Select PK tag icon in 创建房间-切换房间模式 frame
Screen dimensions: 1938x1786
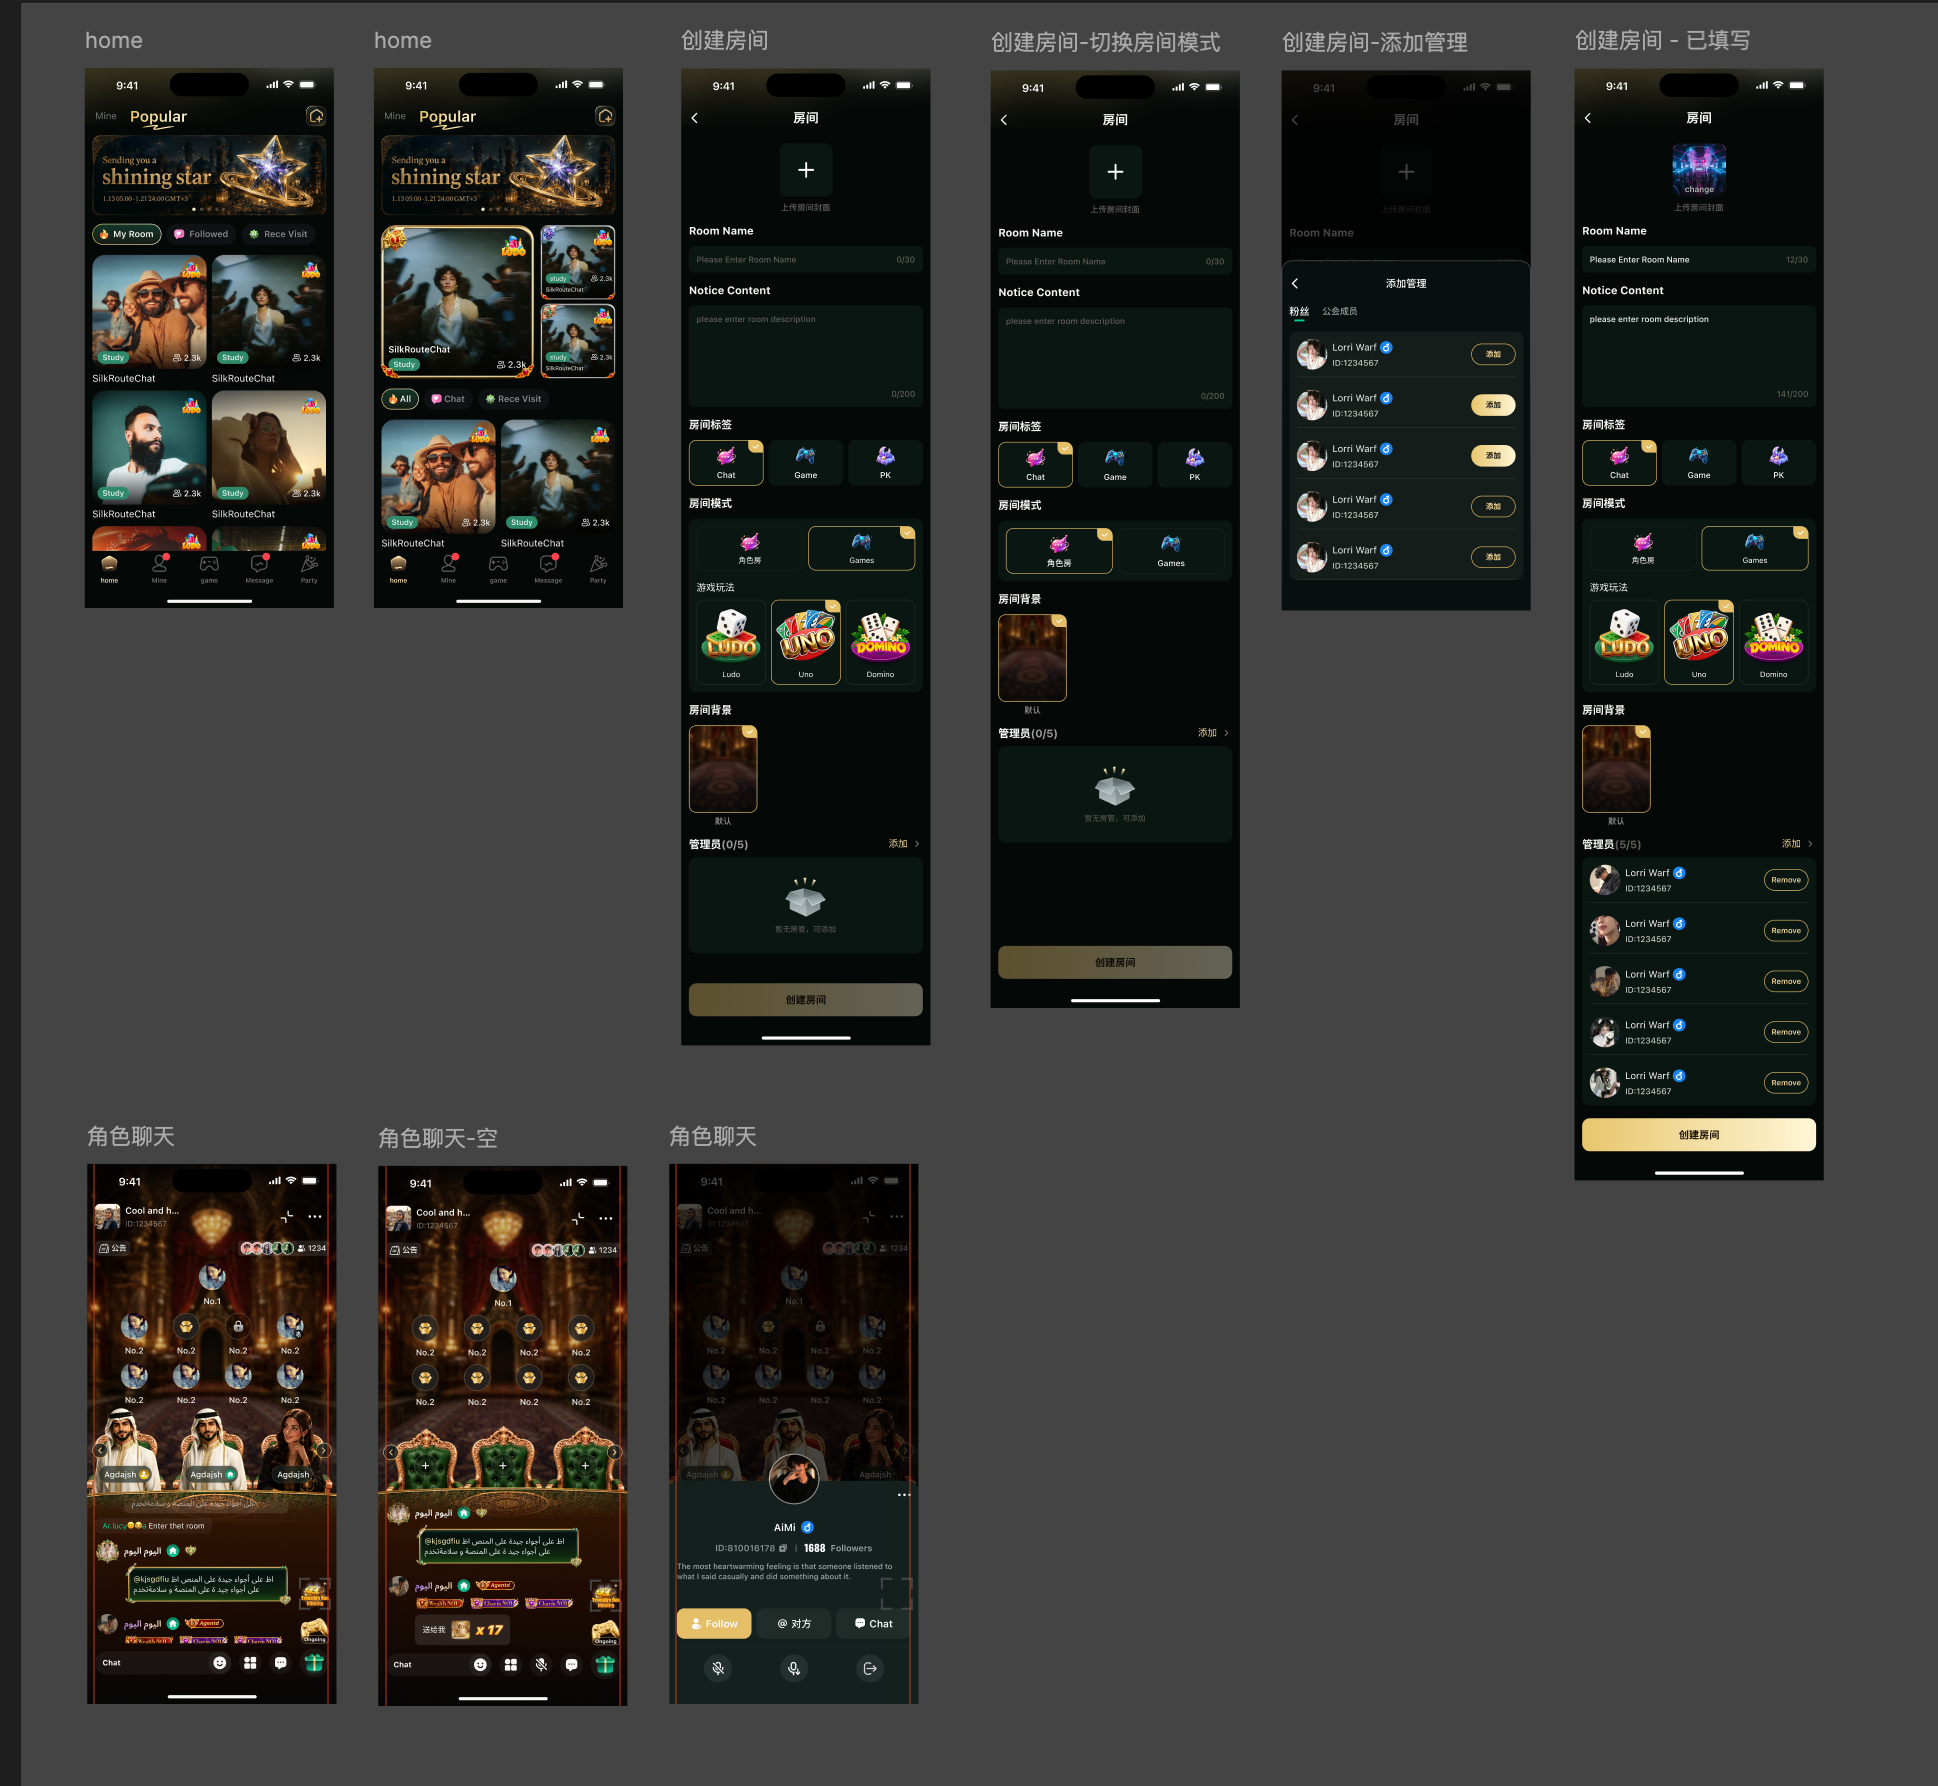(1194, 465)
